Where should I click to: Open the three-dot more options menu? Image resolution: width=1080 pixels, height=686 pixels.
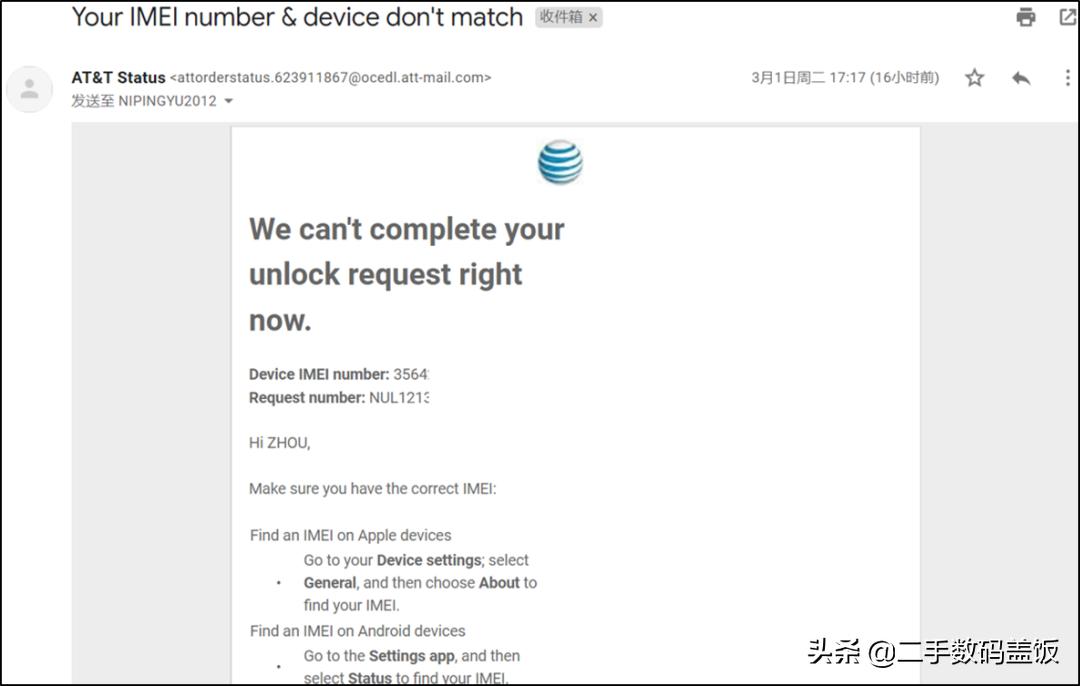point(1066,78)
